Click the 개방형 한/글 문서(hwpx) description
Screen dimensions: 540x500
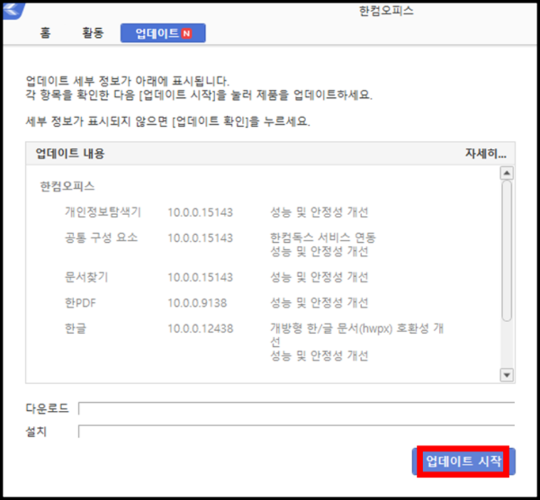357,335
